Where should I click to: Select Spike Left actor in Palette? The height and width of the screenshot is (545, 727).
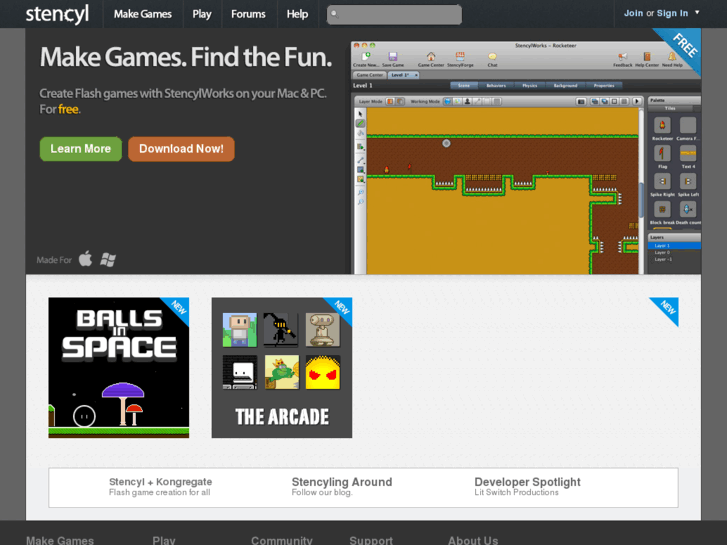click(x=688, y=185)
